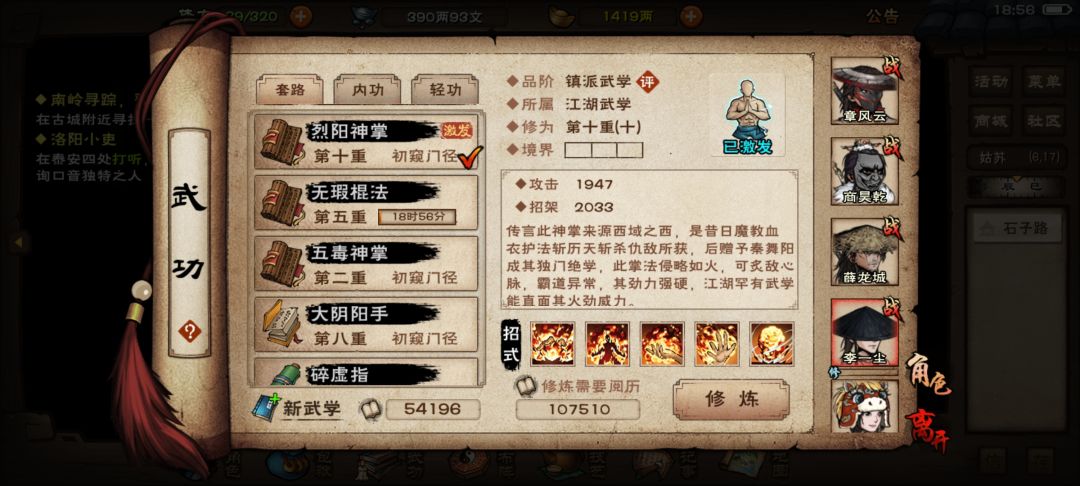Image resolution: width=1080 pixels, height=486 pixels.
Task: Tap the 新武学 book icon
Action: point(265,408)
